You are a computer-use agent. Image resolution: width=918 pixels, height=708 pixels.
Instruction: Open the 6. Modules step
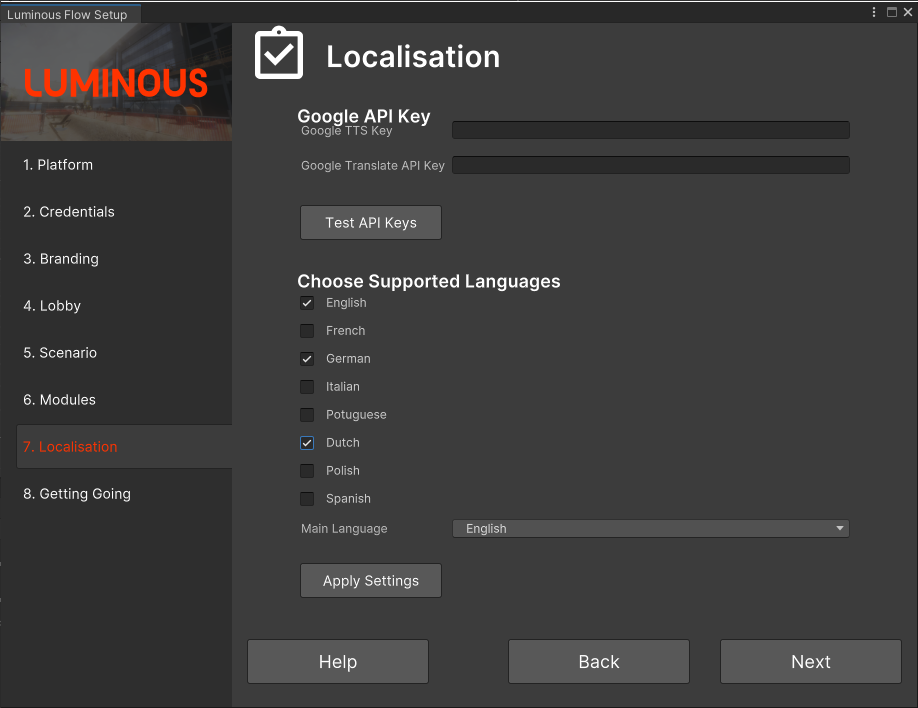(60, 400)
